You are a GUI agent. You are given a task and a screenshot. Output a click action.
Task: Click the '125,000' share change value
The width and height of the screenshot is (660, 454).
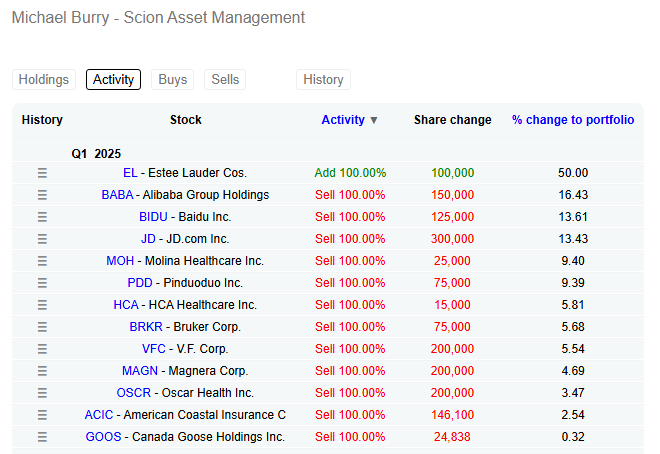[x=452, y=217]
